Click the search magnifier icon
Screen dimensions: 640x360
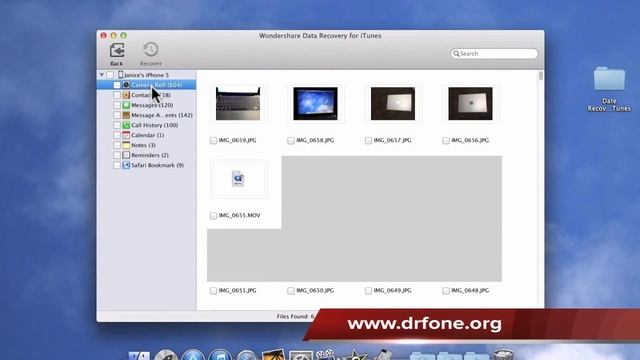[456, 53]
